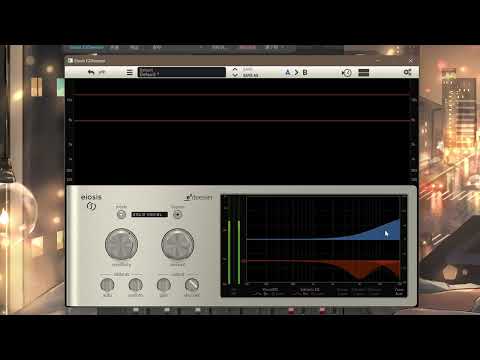Viewport: 480px width, 360px height.
Task: Click the second small knob beside auto
Action: tap(135, 285)
